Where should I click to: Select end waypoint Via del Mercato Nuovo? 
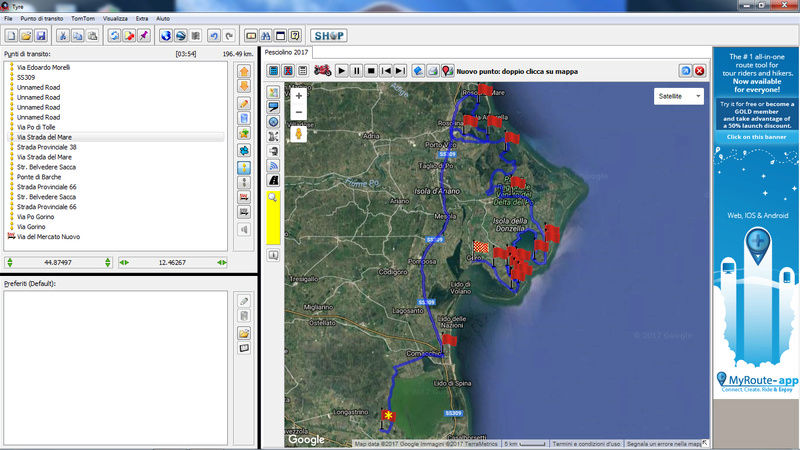48,237
